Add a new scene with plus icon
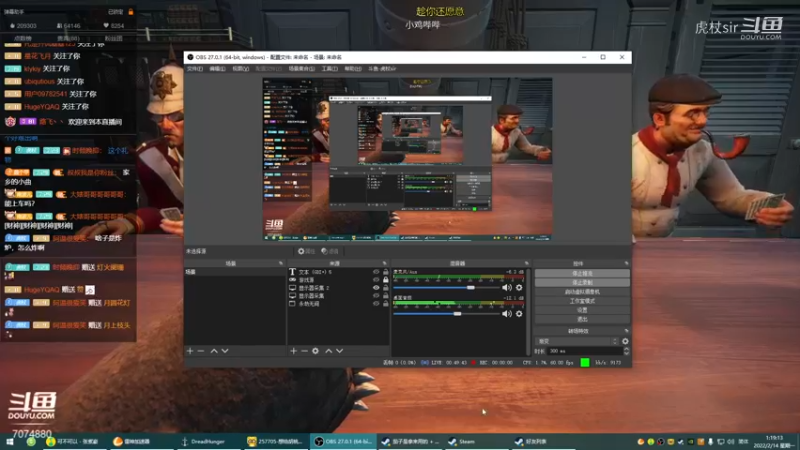 tap(190, 351)
